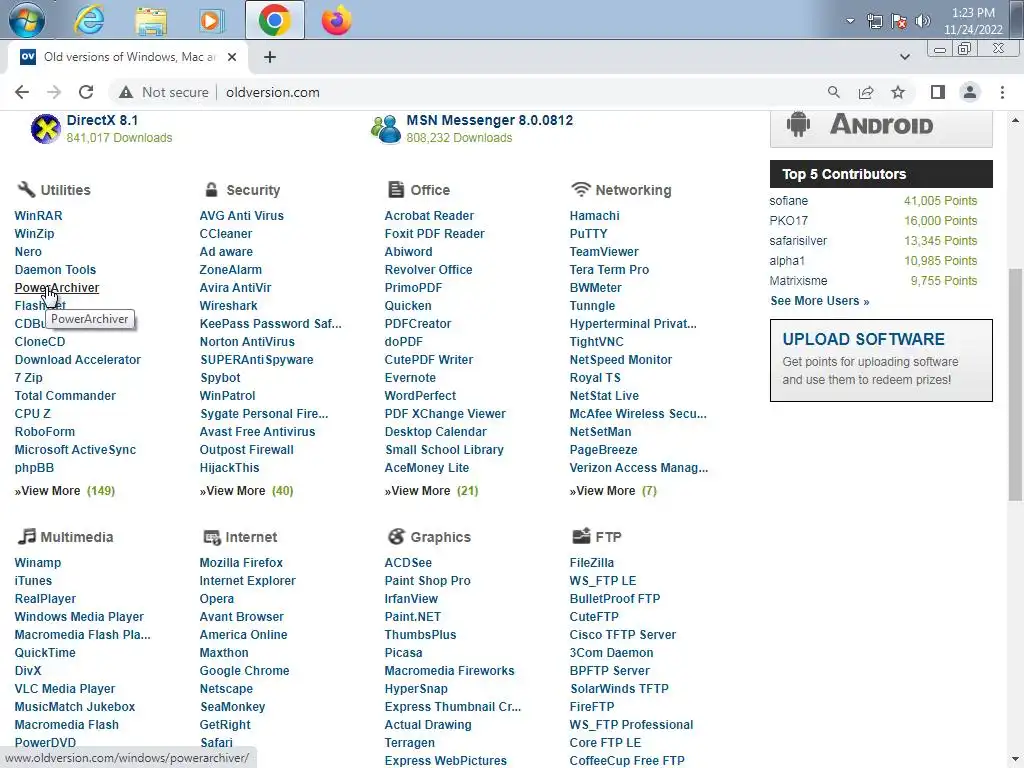Click the volume speaker tray icon
Screen dimensions: 1024x768
pyautogui.click(x=922, y=21)
